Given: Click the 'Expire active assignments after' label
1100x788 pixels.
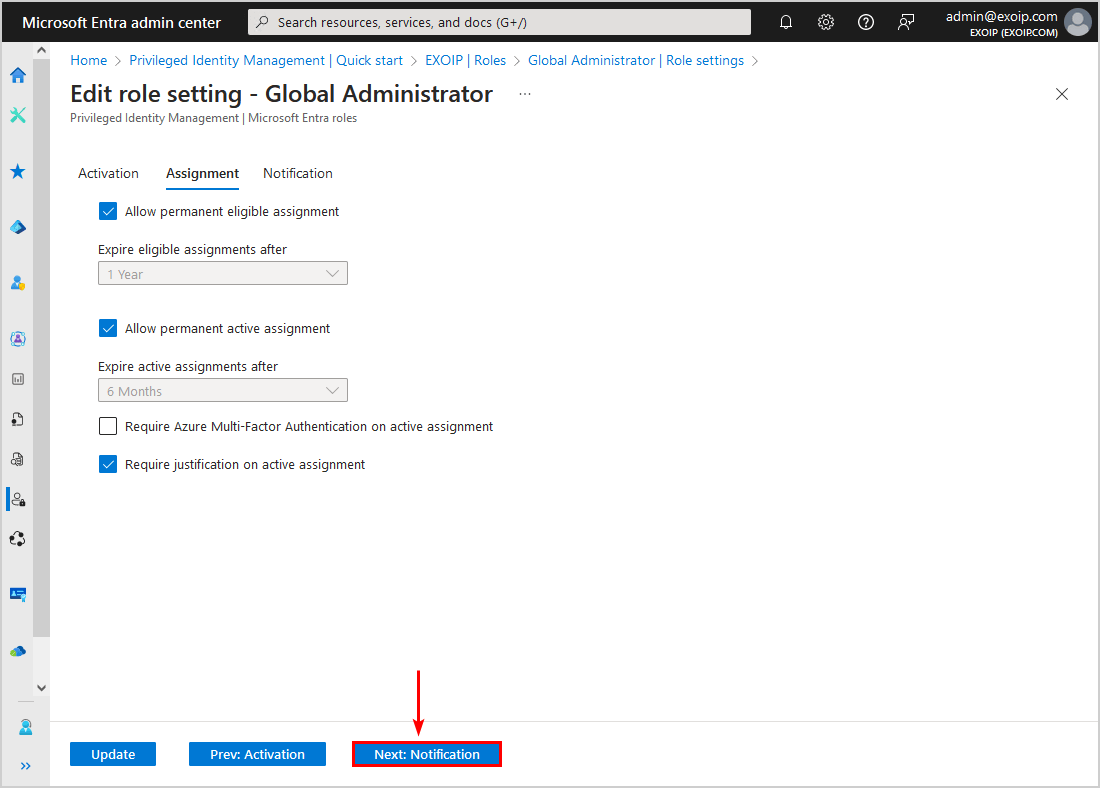Looking at the screenshot, I should (x=188, y=366).
